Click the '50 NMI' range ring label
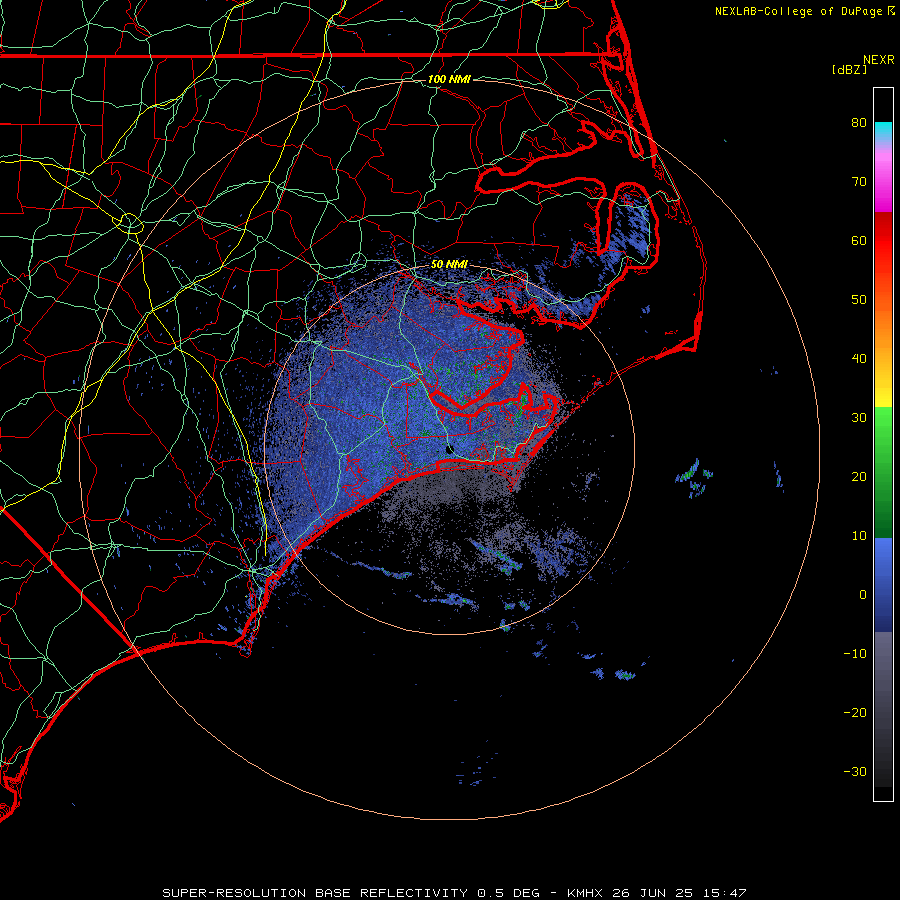The height and width of the screenshot is (900, 900). (449, 264)
